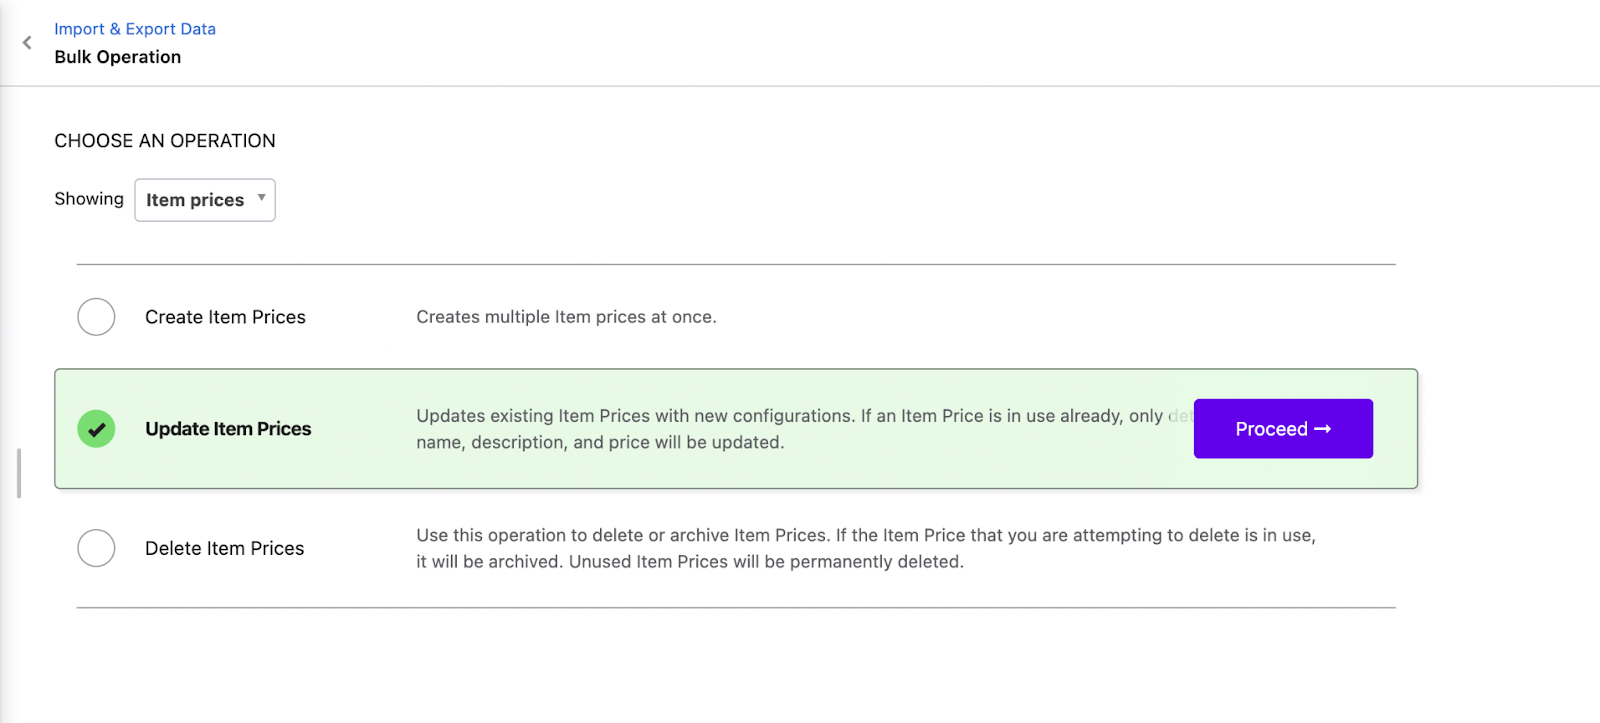
Task: Click the Choose an Operation heading
Action: (165, 141)
